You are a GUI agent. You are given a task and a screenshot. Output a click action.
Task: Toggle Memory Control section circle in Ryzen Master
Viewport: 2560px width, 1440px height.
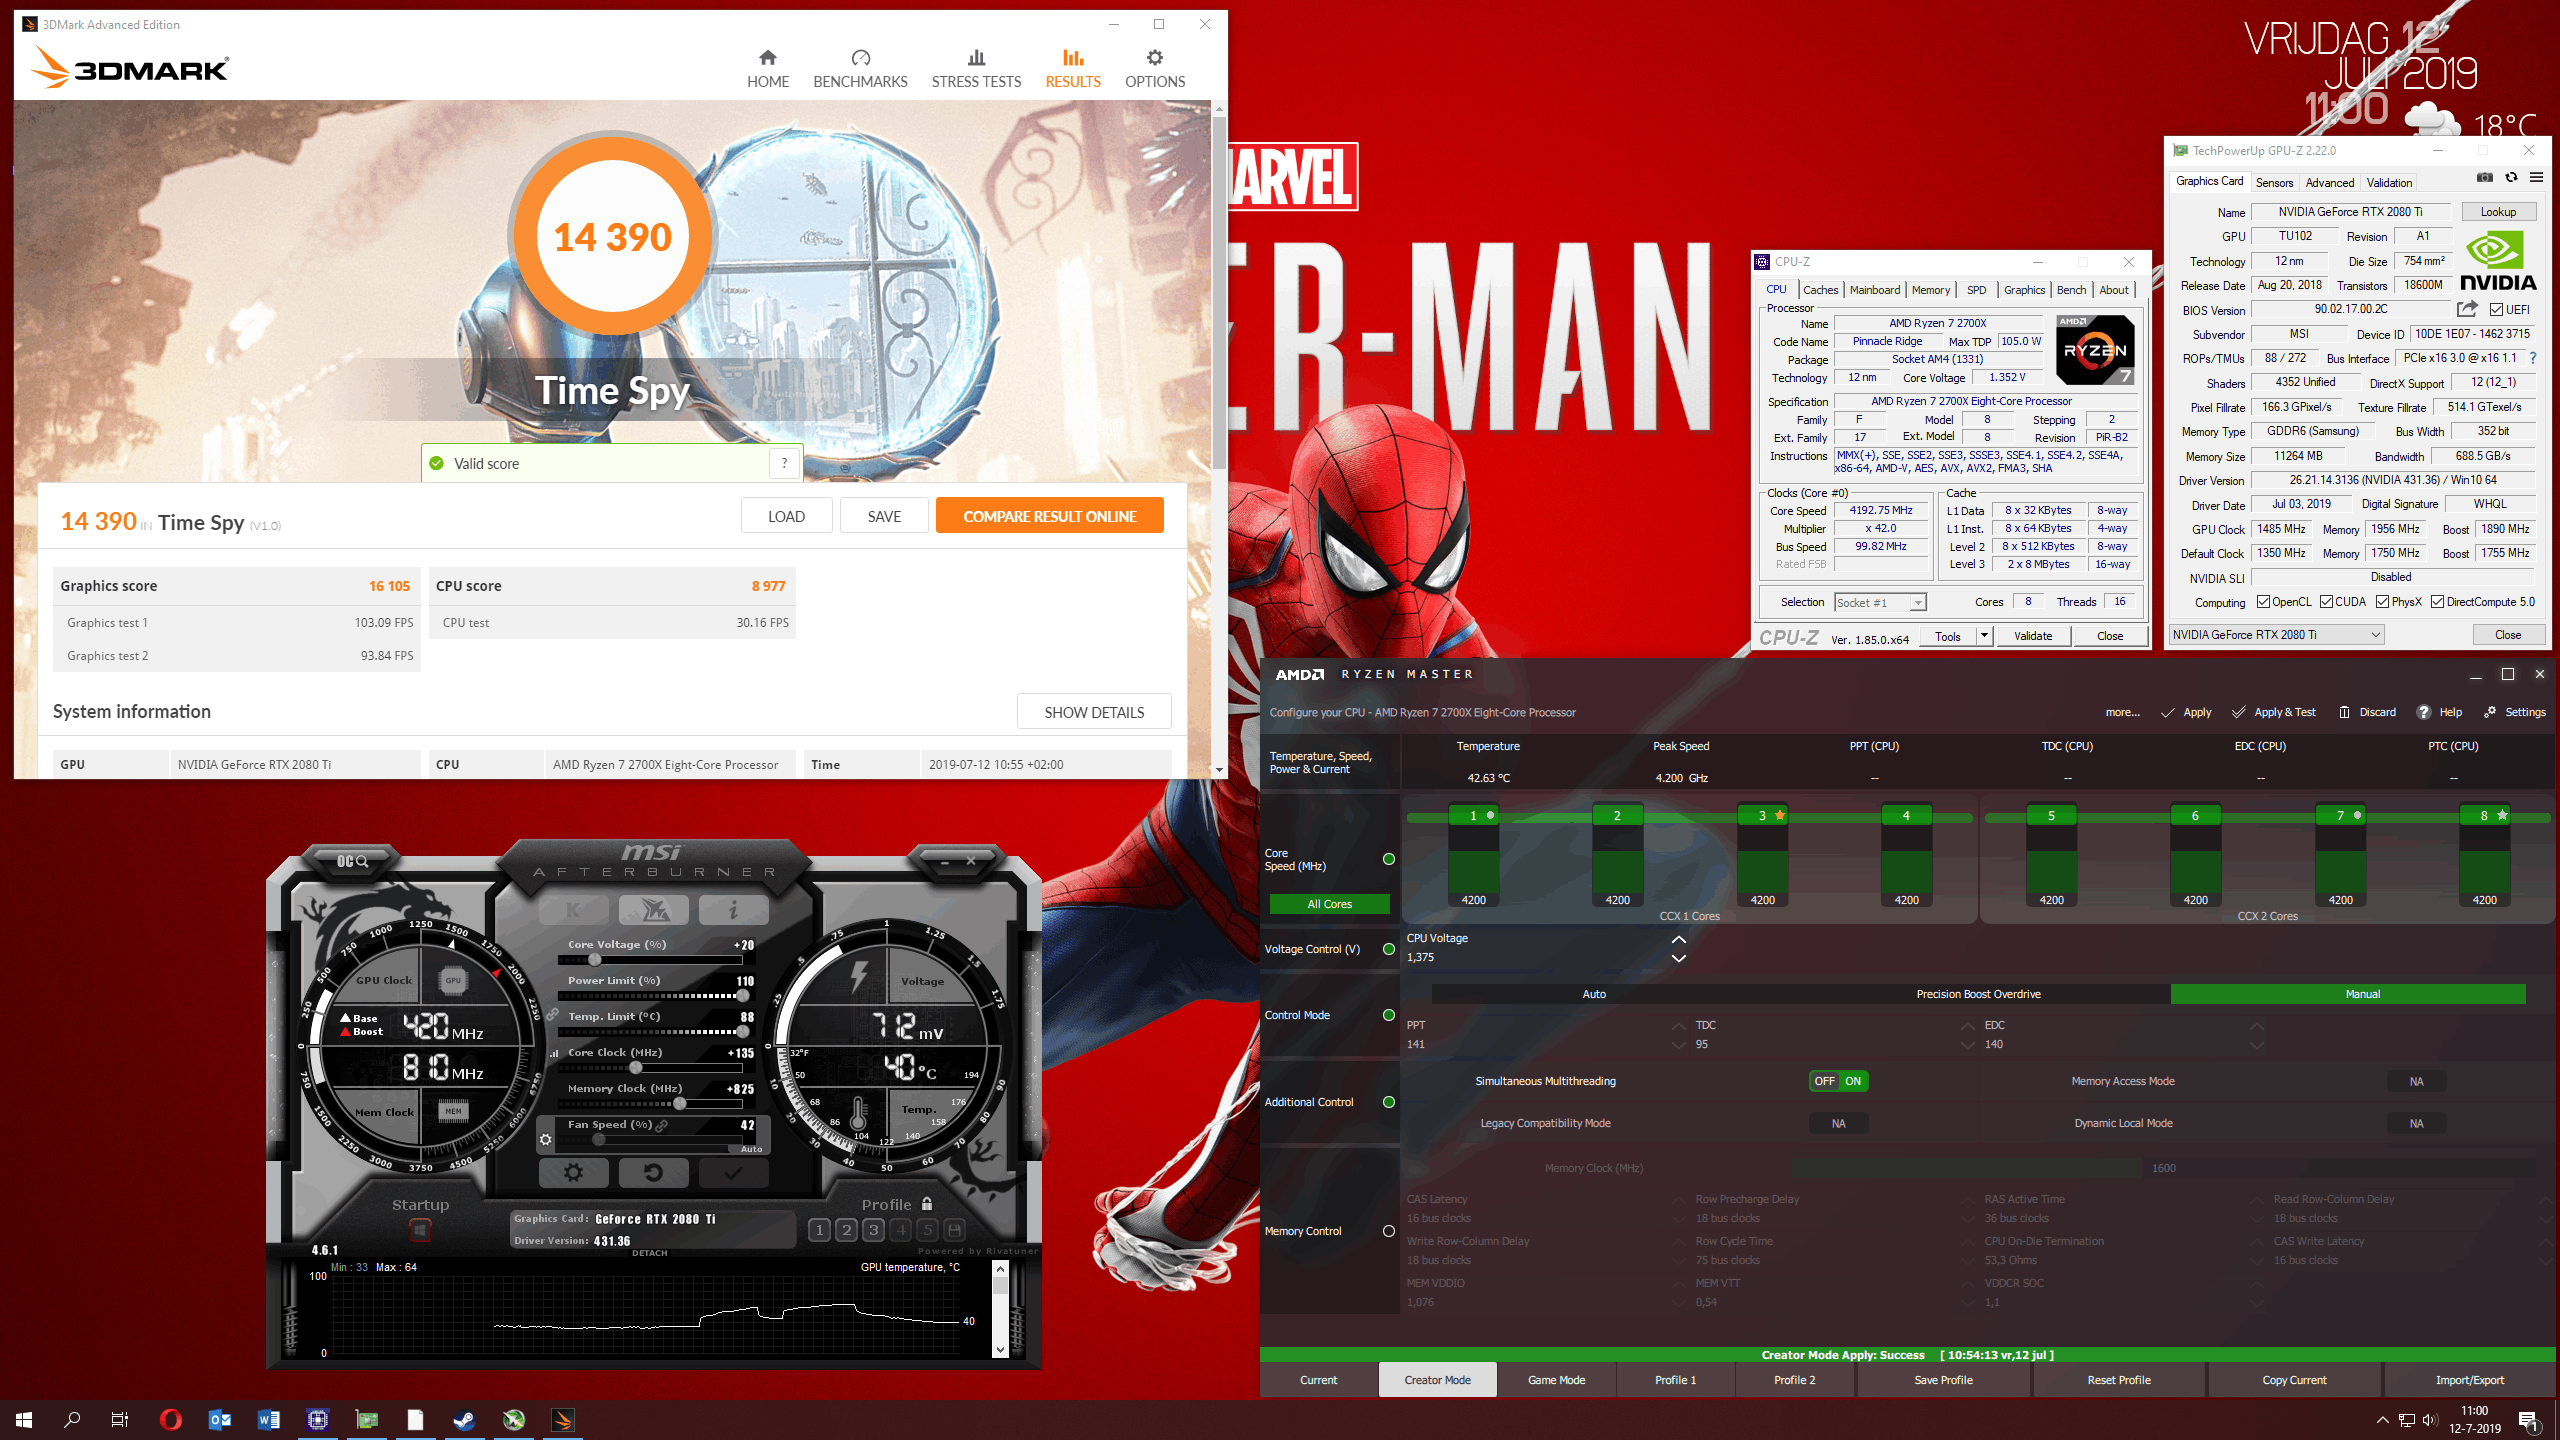tap(1388, 1231)
